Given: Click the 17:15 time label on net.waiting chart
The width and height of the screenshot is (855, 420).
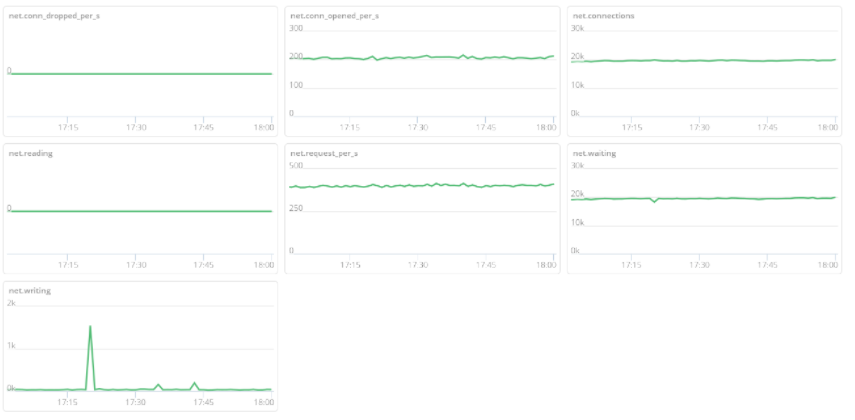Looking at the screenshot, I should tap(631, 265).
